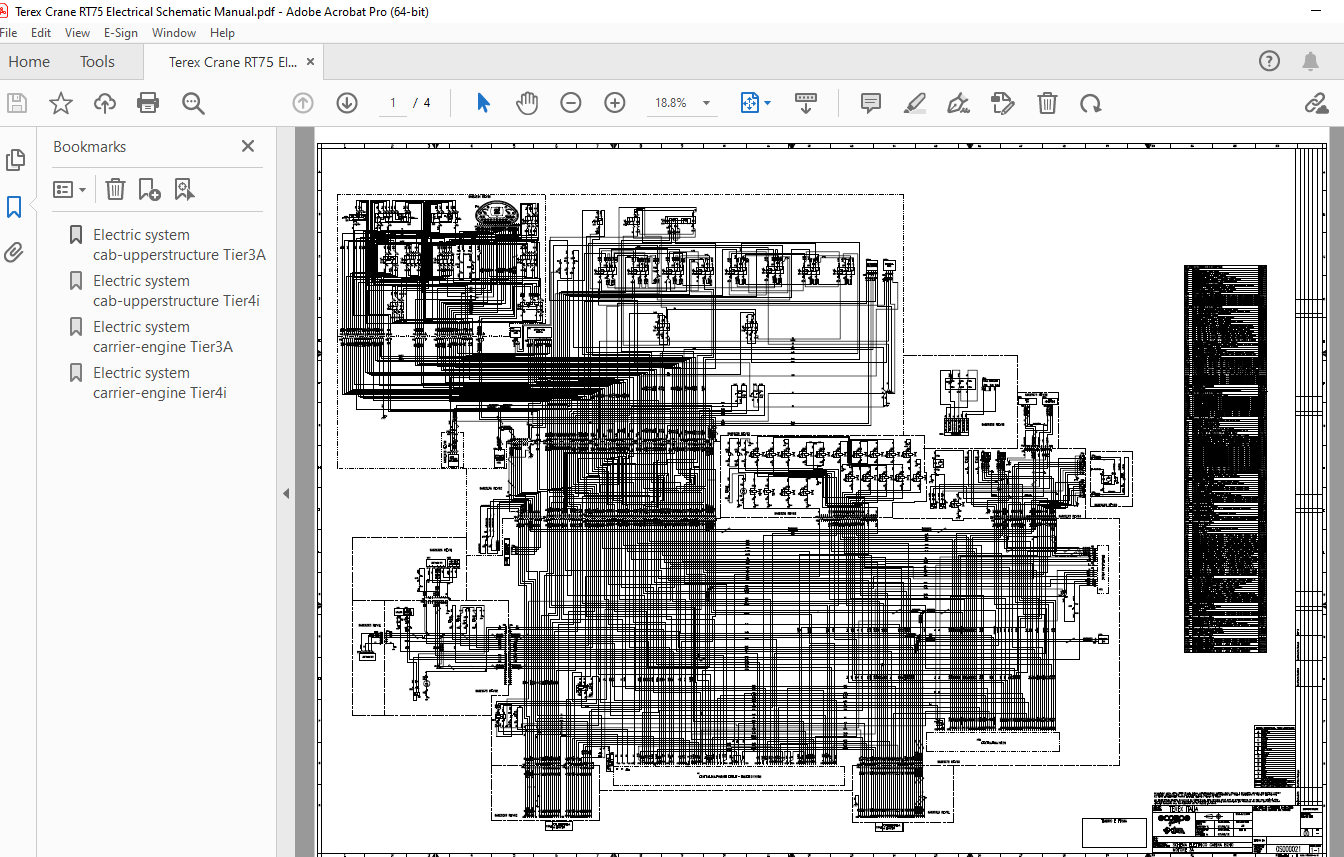Open the Sign document pen tool
The width and height of the screenshot is (1344, 857).
(958, 103)
